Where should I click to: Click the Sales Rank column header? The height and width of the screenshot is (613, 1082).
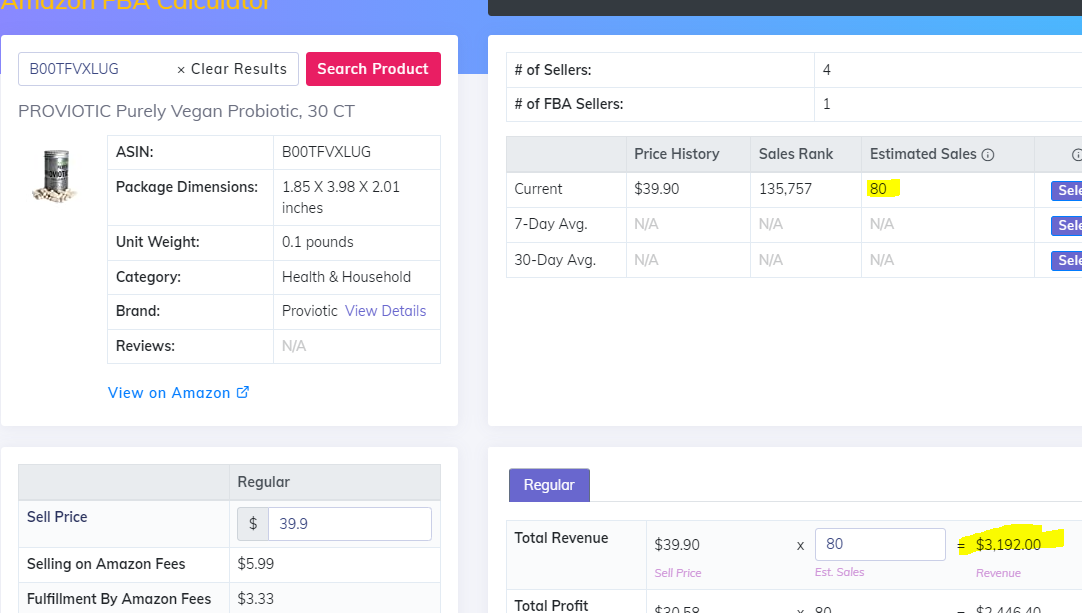[796, 154]
